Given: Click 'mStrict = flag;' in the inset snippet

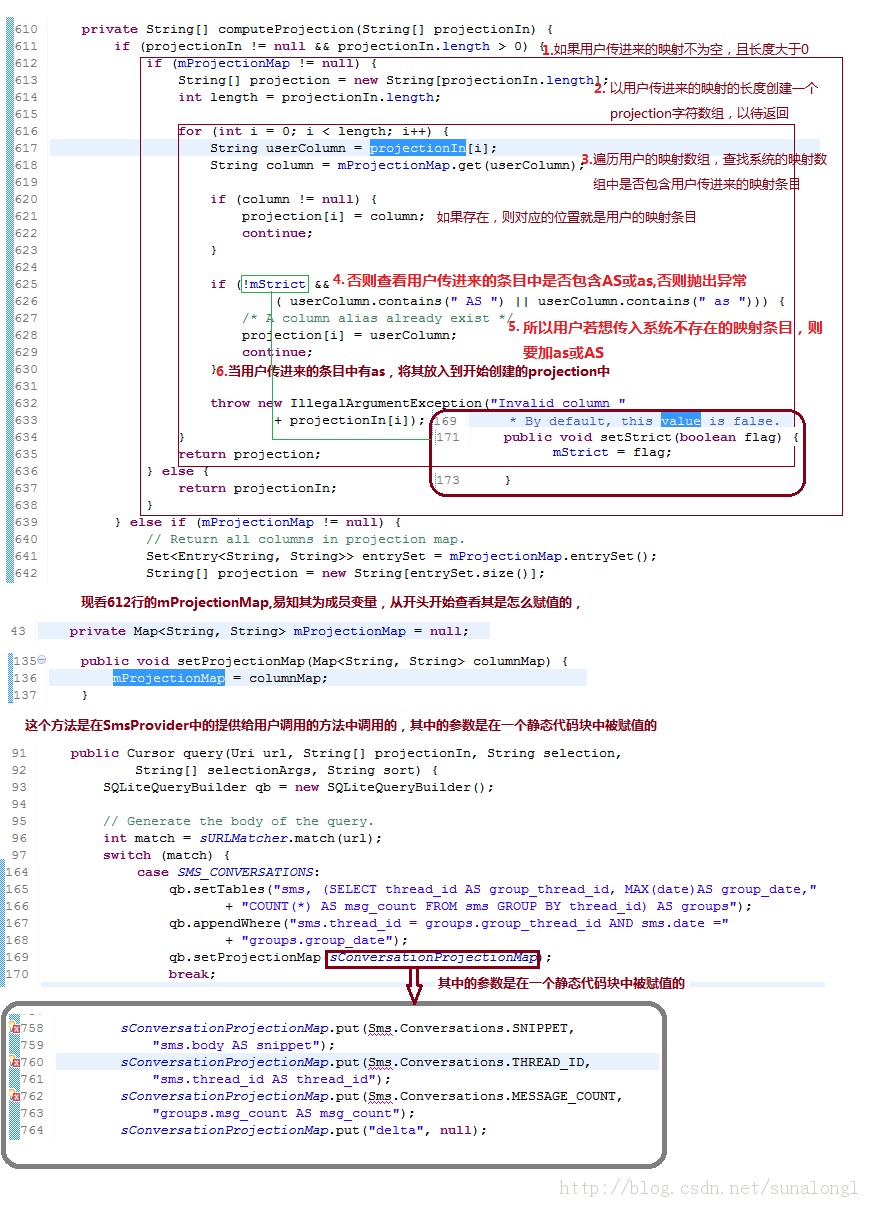Looking at the screenshot, I should point(613,452).
